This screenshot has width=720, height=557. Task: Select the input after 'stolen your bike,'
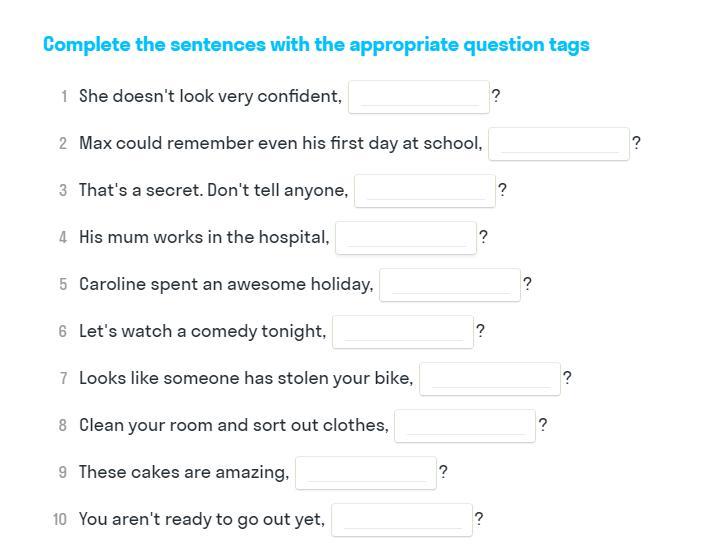pyautogui.click(x=490, y=379)
